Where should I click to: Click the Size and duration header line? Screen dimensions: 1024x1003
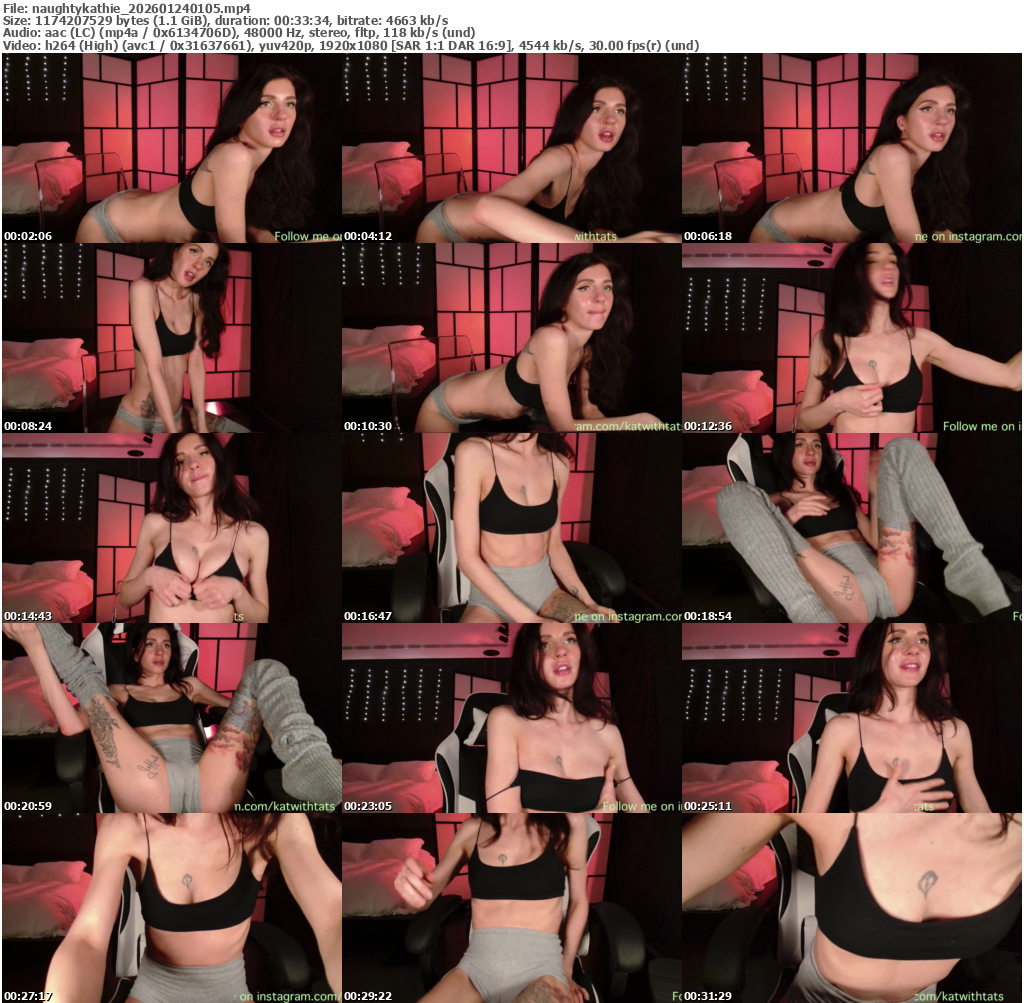(x=225, y=20)
